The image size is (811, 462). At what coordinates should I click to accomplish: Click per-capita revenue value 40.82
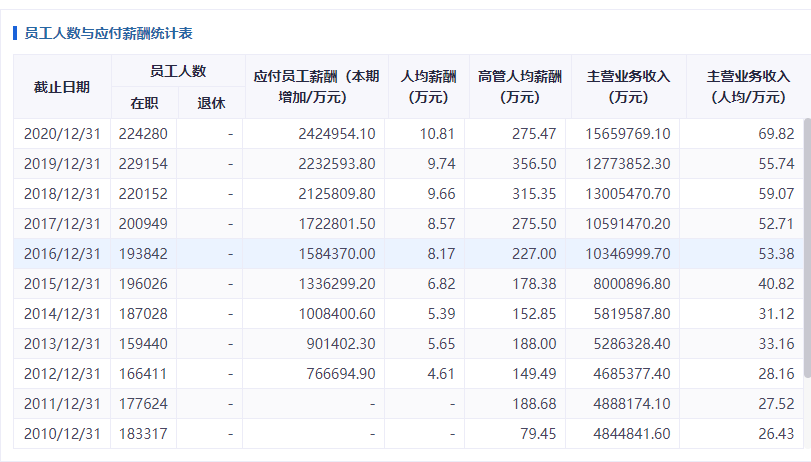coord(776,284)
